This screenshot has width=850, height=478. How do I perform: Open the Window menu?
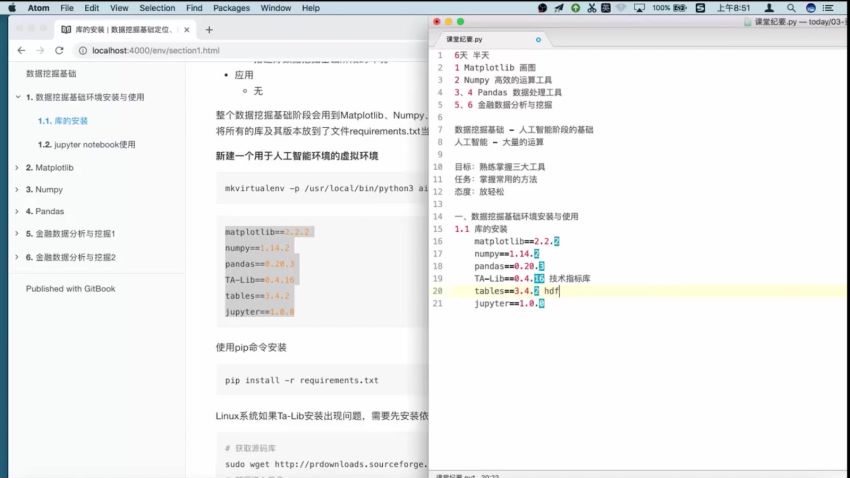(275, 8)
